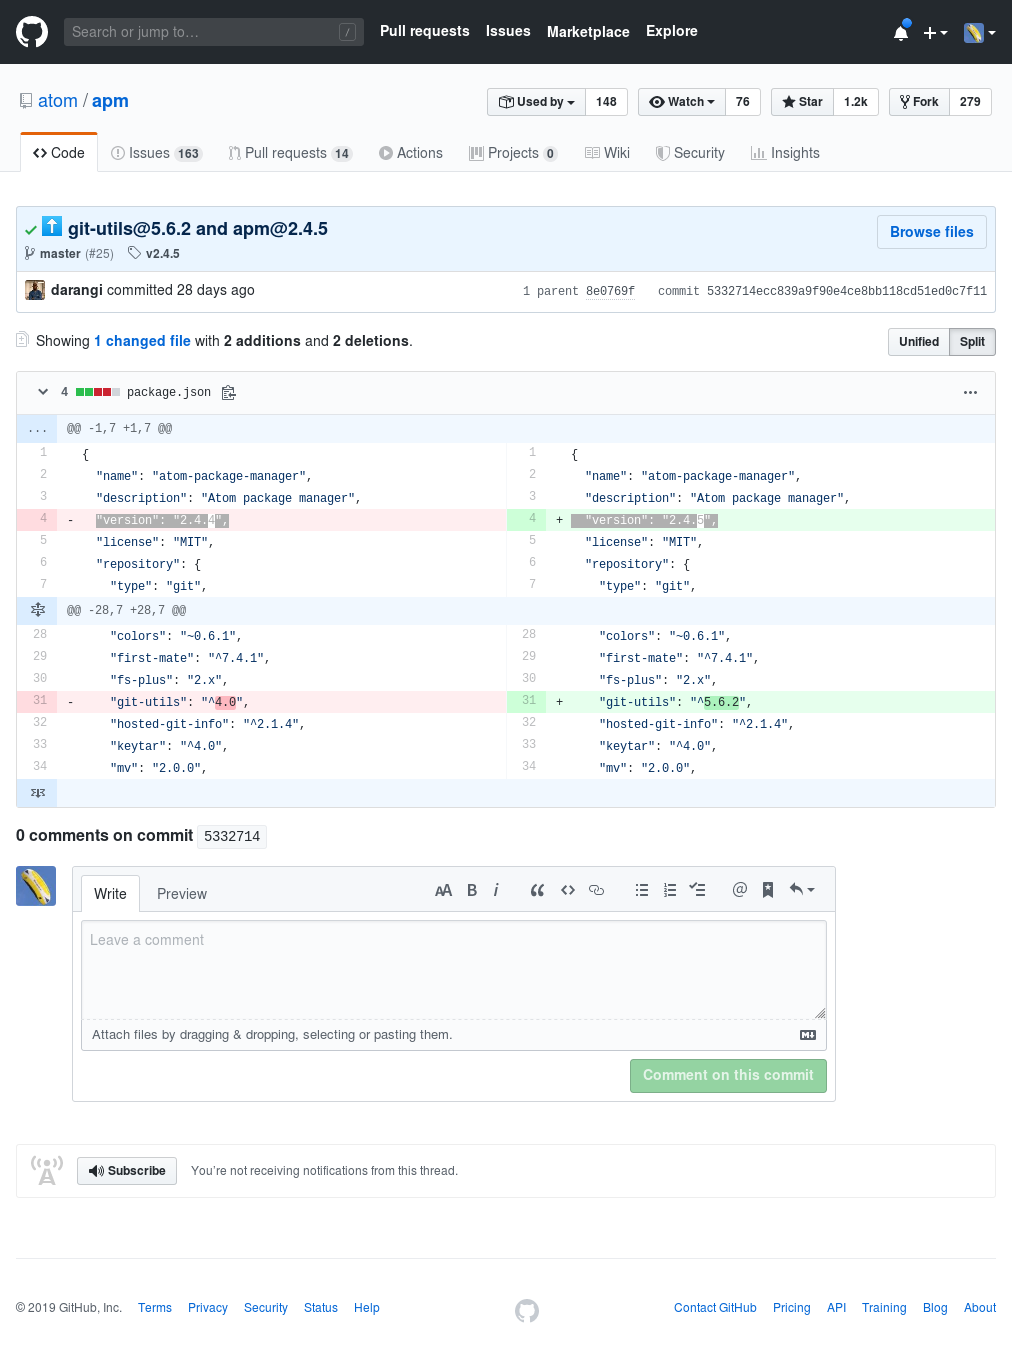This screenshot has height=1372, width=1012.
Task: Open the 1 changed file link
Action: [142, 341]
